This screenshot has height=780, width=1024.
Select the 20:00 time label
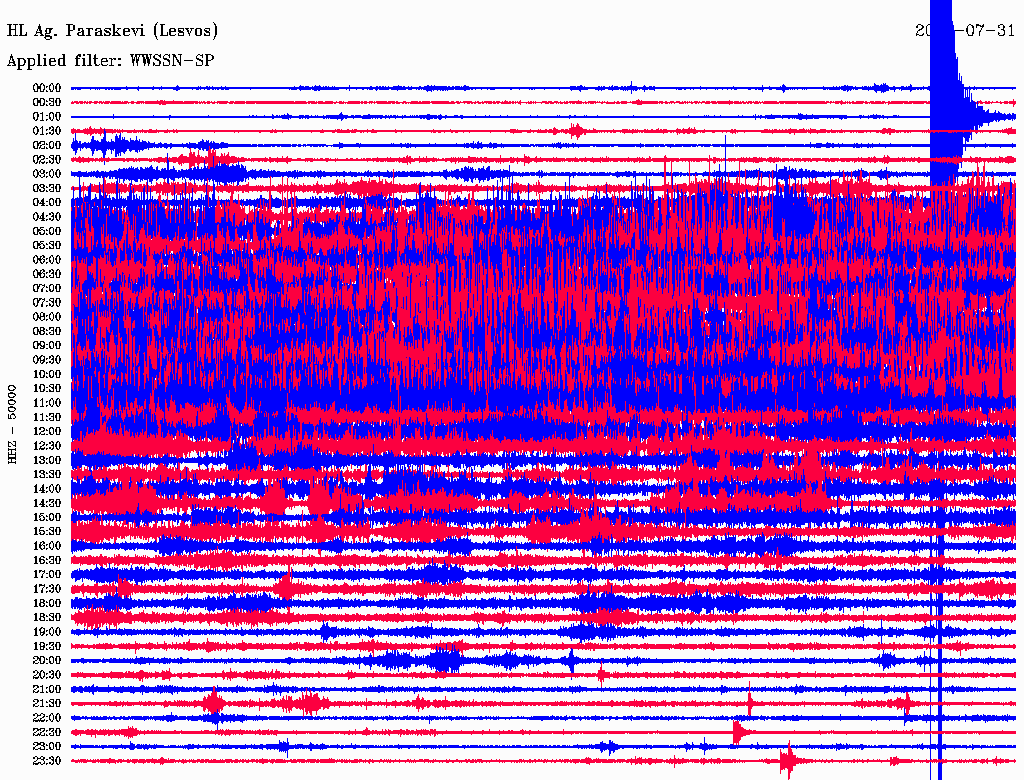pyautogui.click(x=47, y=660)
